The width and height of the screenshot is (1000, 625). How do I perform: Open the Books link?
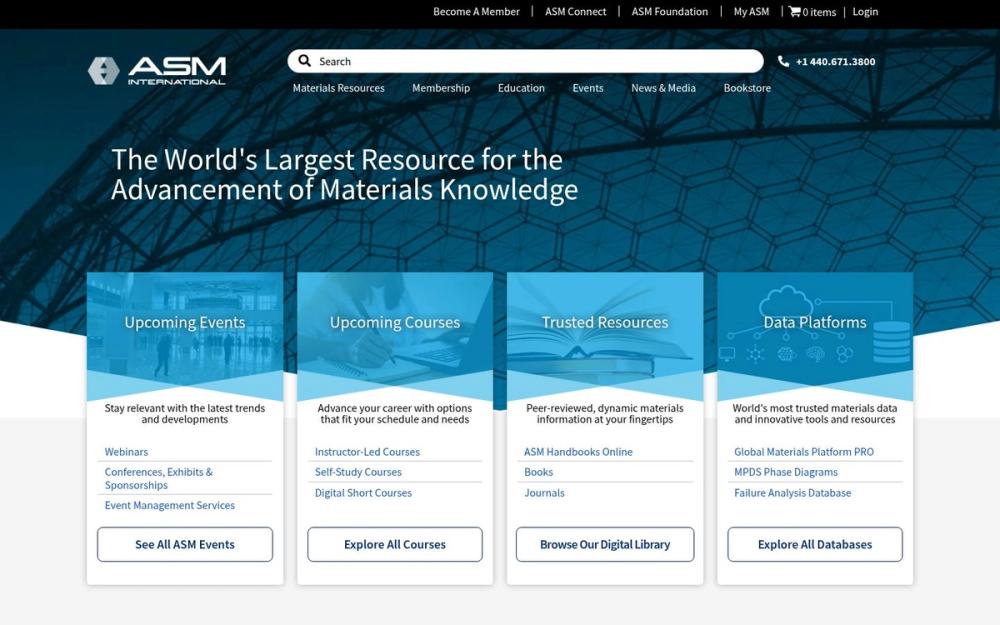[x=538, y=472]
